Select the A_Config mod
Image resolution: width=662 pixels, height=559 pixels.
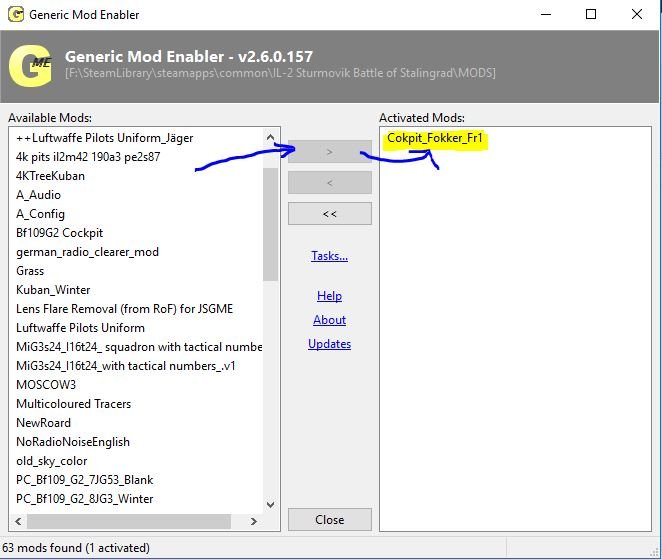coord(41,214)
